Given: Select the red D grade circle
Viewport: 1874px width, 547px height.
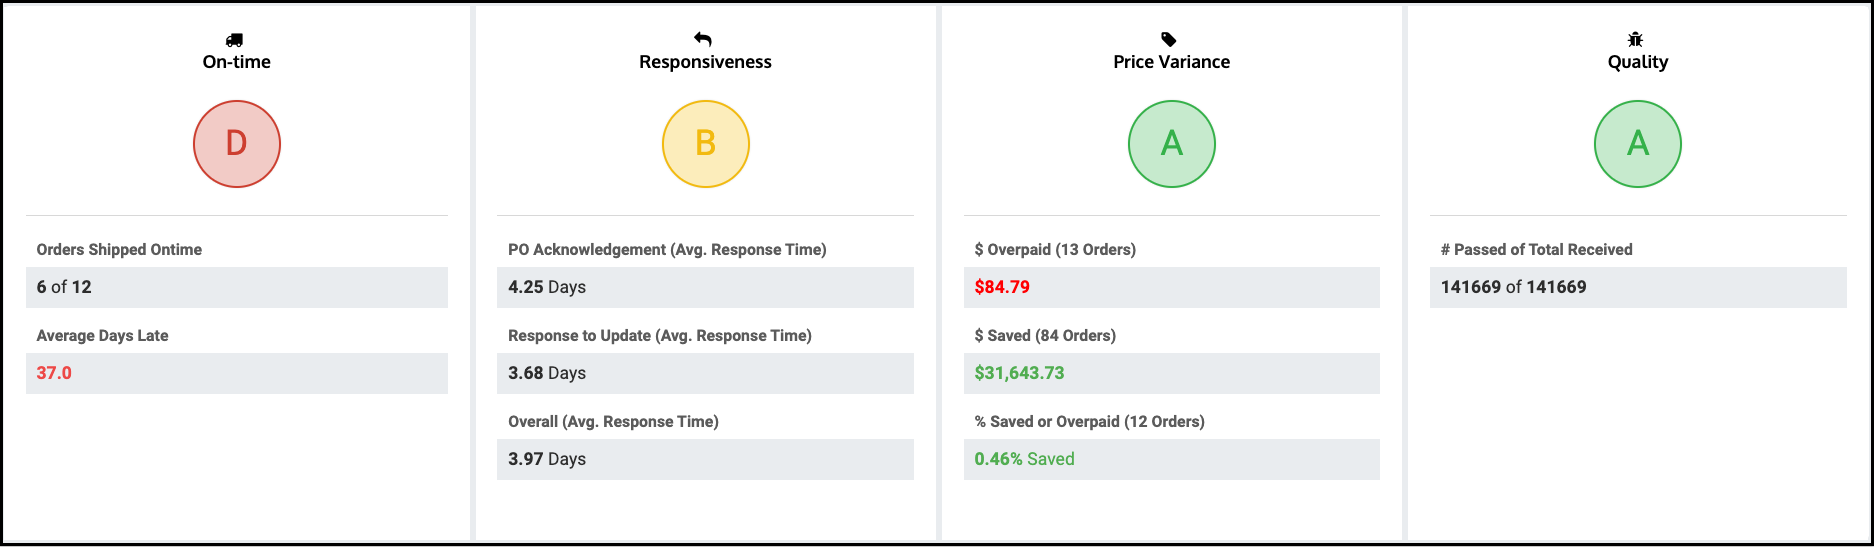Looking at the screenshot, I should pyautogui.click(x=237, y=144).
